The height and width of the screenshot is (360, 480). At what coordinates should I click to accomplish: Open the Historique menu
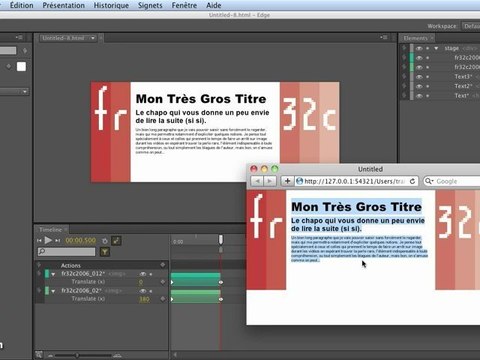coord(111,5)
